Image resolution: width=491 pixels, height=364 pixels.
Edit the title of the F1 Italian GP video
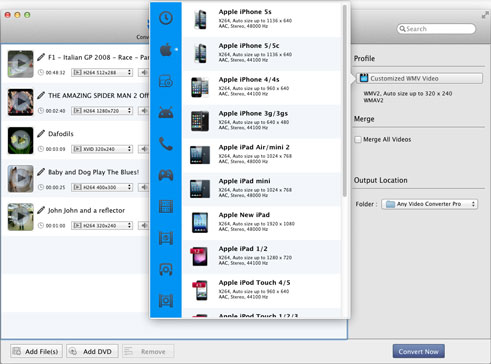pyautogui.click(x=41, y=57)
